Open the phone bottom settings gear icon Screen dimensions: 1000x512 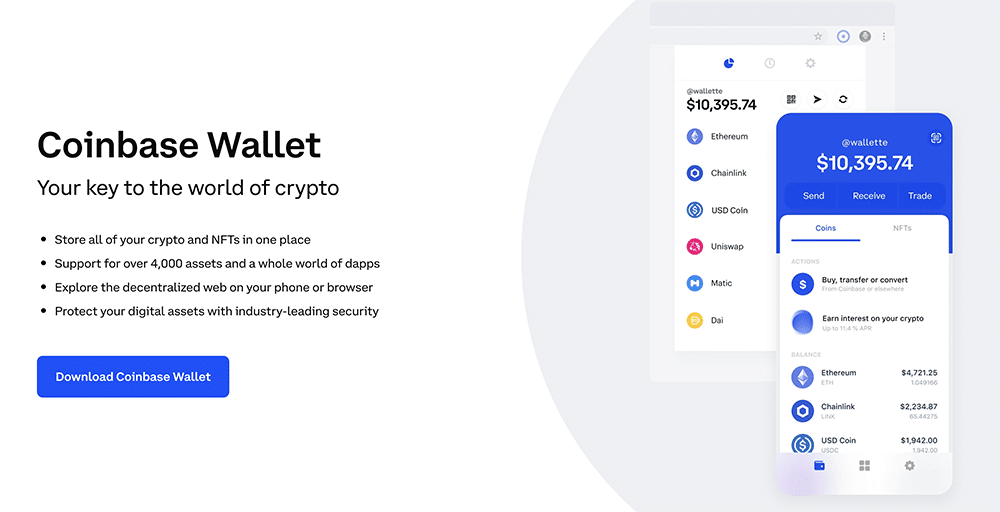[x=909, y=465]
